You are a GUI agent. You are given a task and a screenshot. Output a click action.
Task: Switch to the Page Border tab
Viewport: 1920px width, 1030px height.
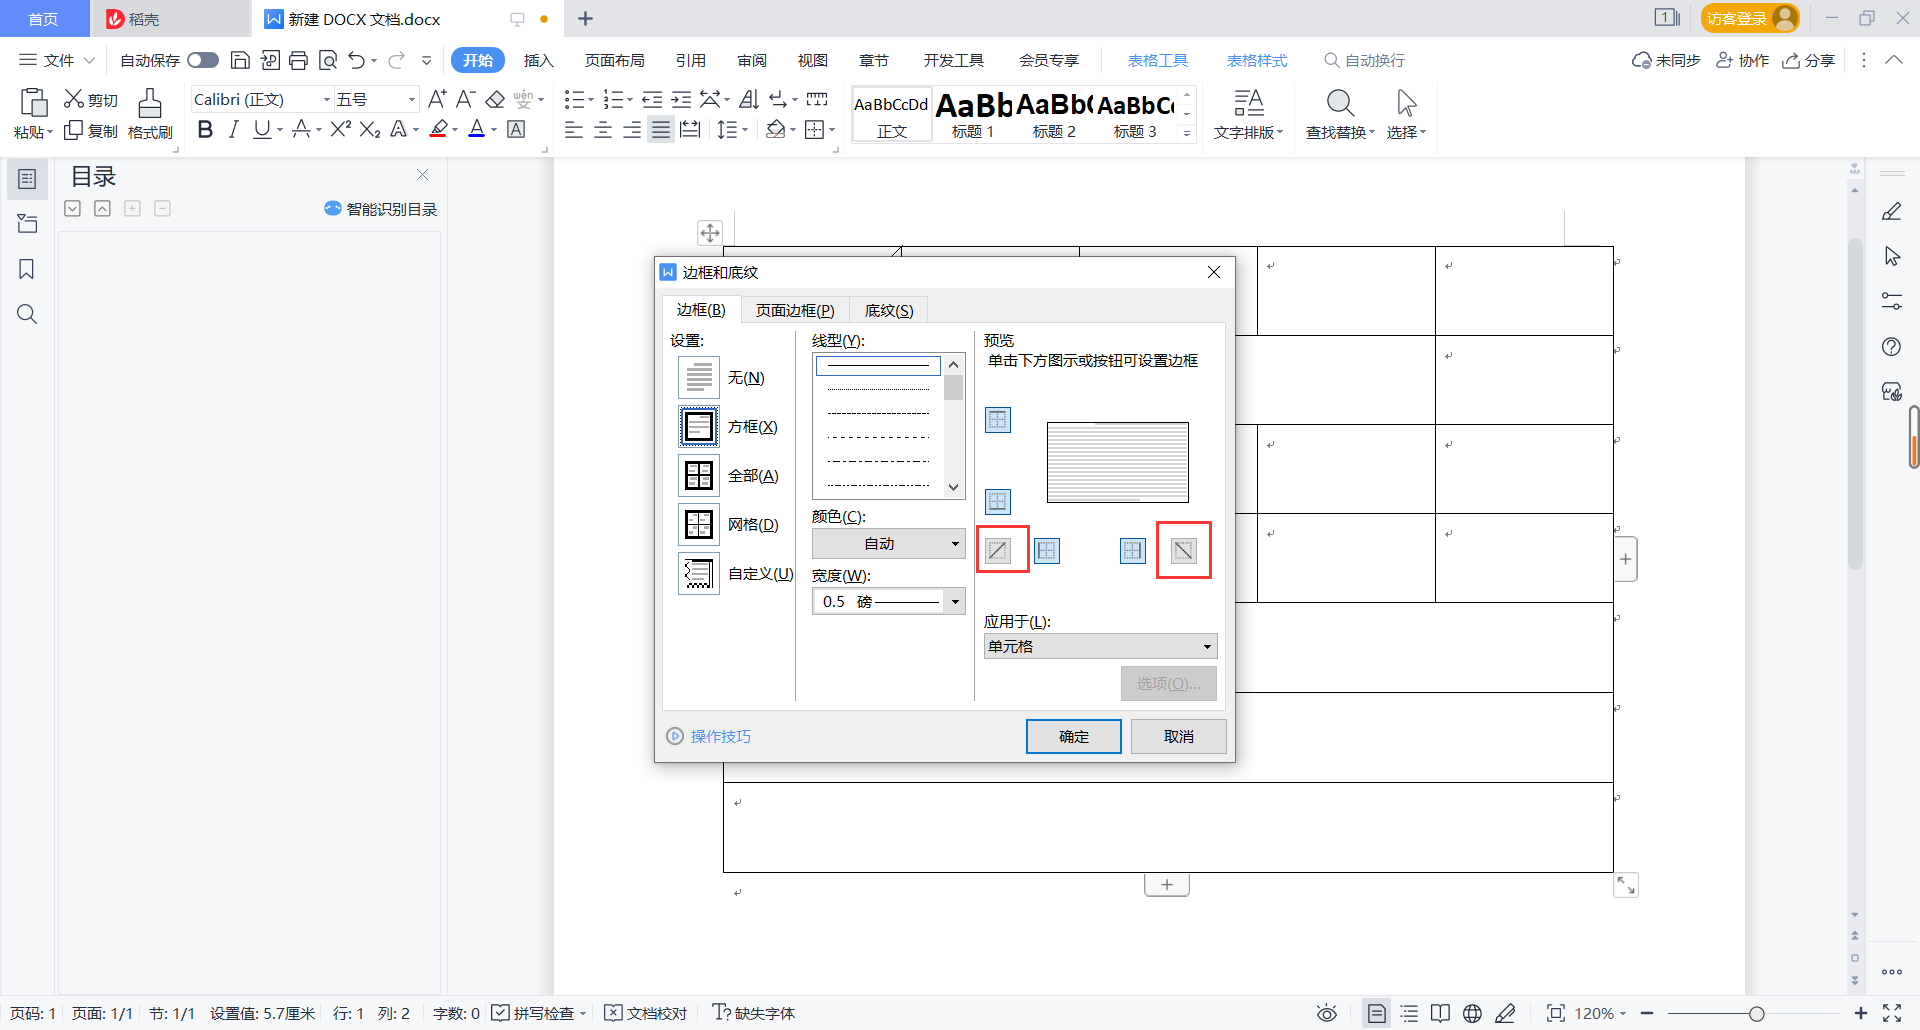(x=795, y=310)
